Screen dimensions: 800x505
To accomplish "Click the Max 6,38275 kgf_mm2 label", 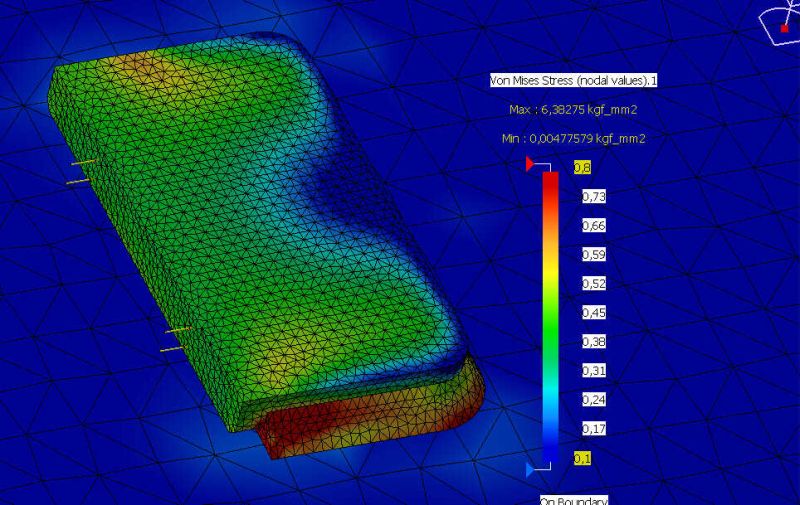I will click(x=567, y=109).
